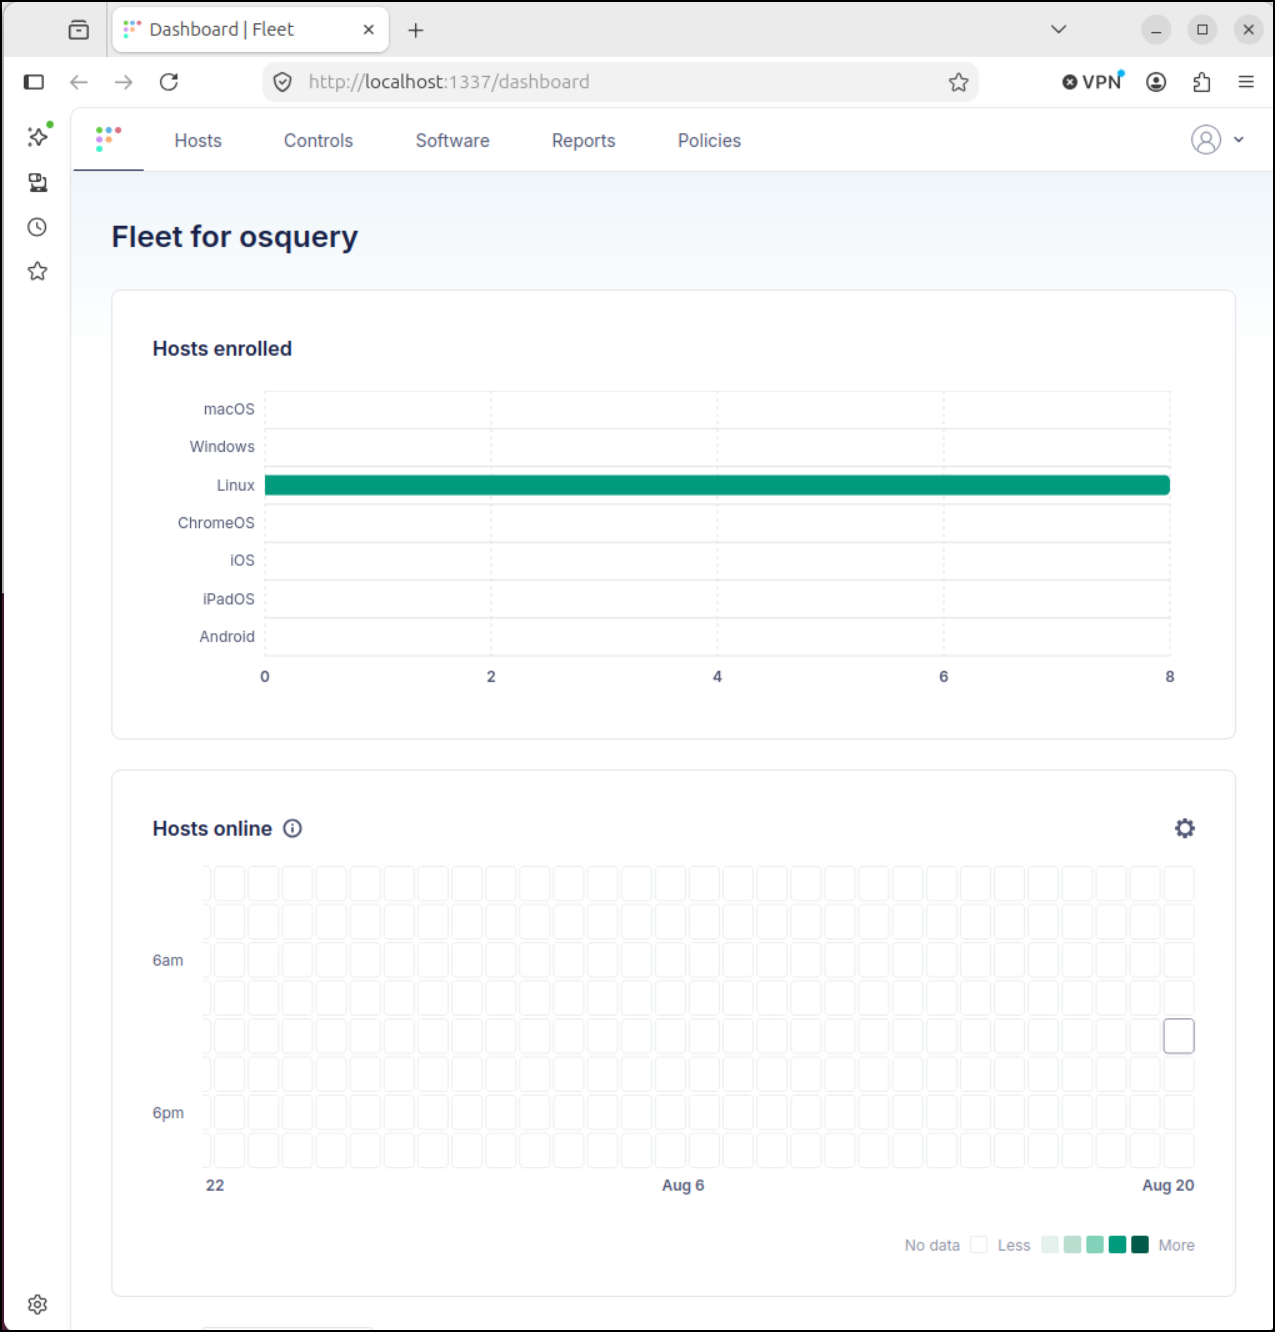Toggle the browser sidebar panel icon
Screen dimensions: 1275x1332
coord(34,82)
